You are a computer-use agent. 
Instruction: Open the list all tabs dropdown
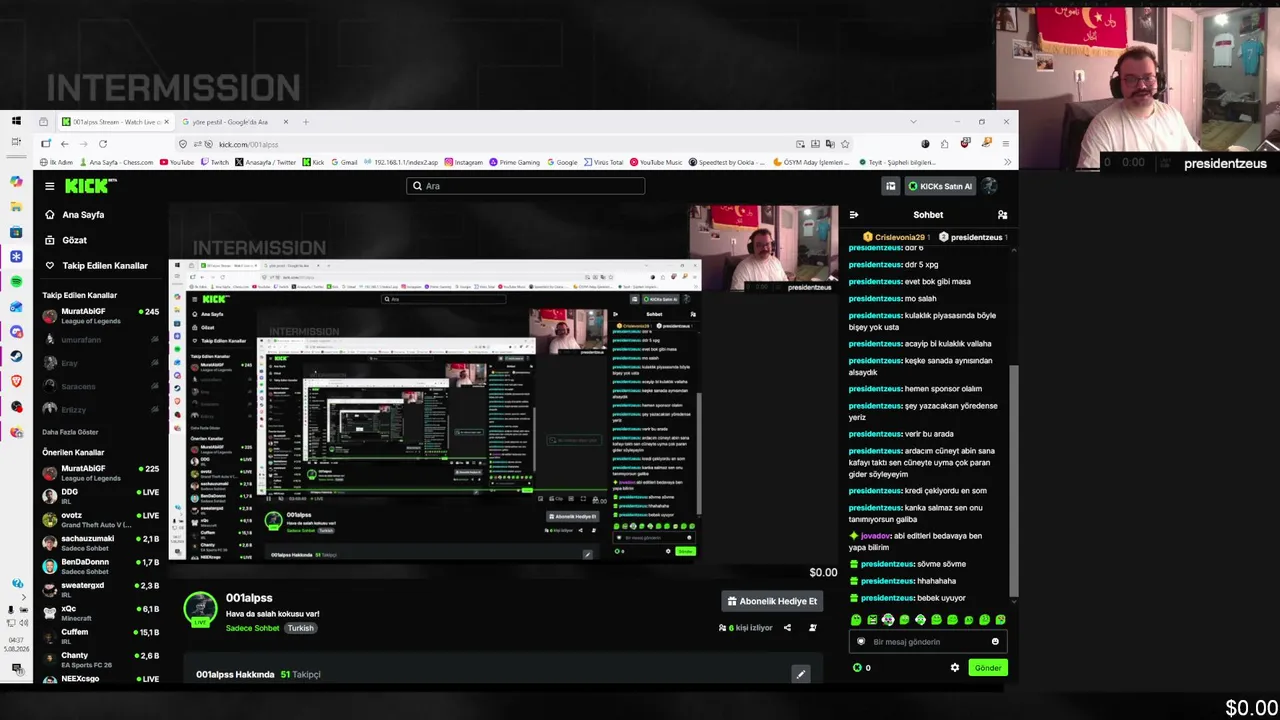click(913, 122)
